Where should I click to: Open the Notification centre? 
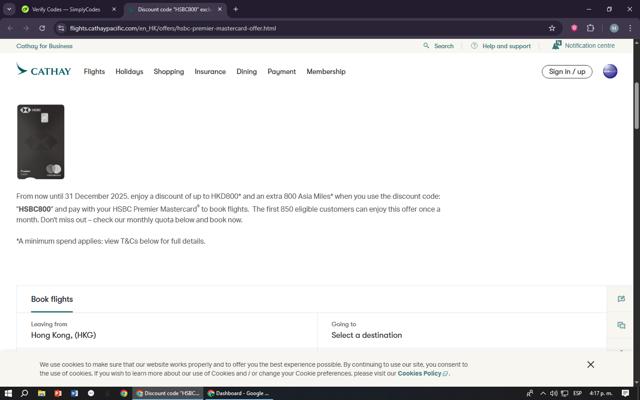[x=589, y=45]
